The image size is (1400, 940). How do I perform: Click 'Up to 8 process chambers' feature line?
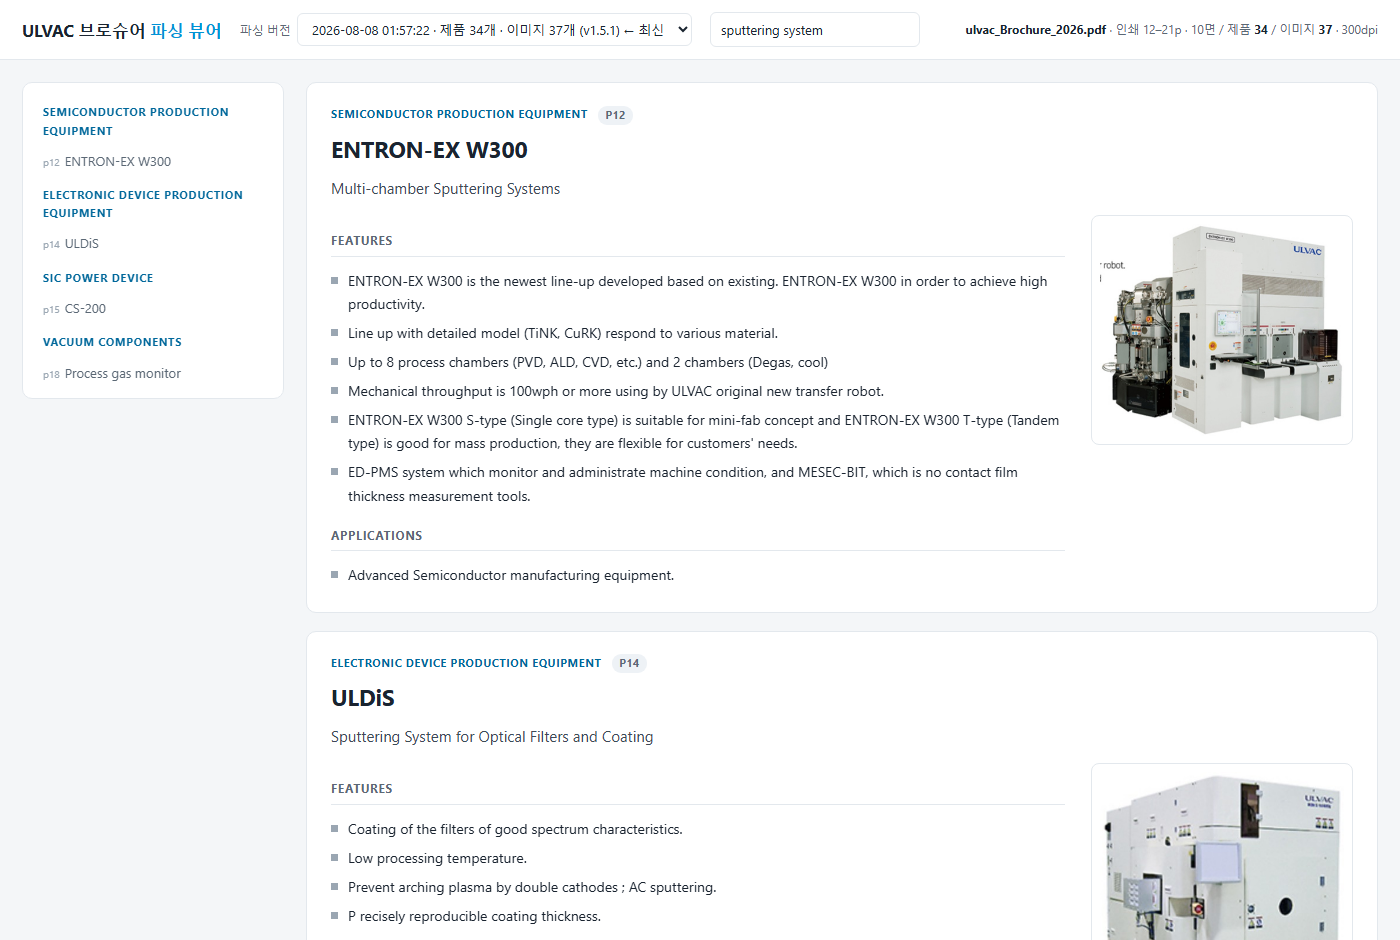click(588, 362)
